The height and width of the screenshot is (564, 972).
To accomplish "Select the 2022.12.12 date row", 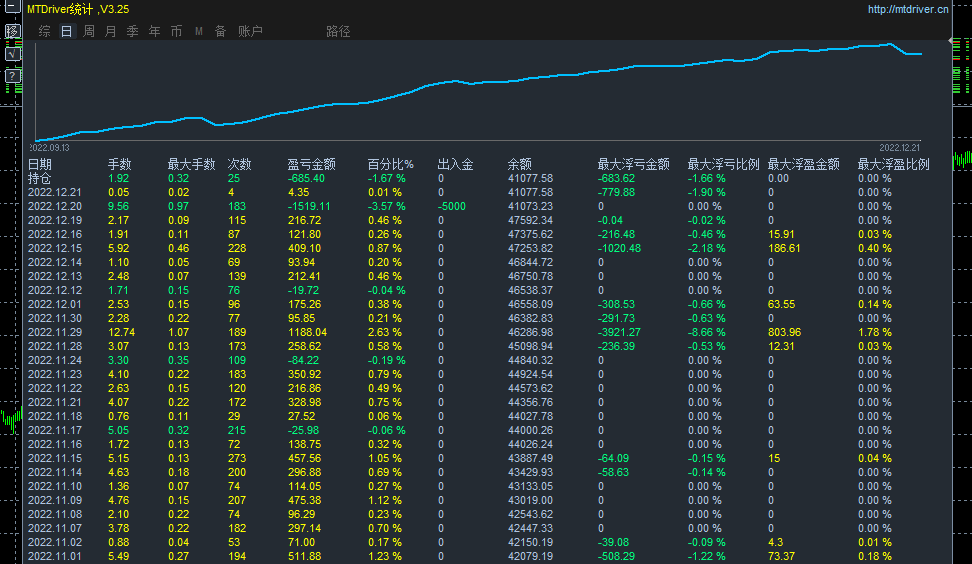I will click(55, 291).
